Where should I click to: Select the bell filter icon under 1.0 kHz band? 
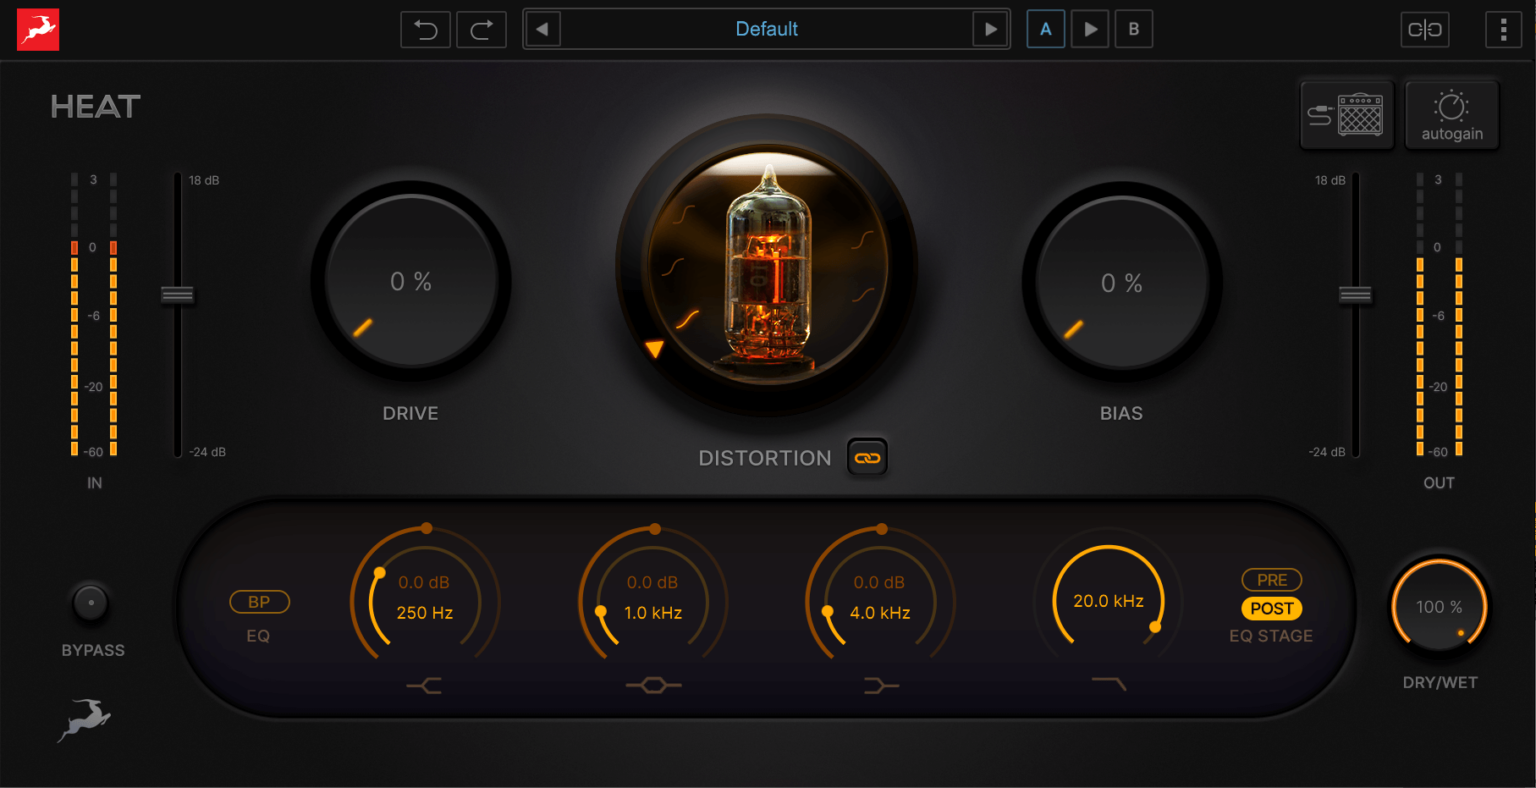(653, 686)
